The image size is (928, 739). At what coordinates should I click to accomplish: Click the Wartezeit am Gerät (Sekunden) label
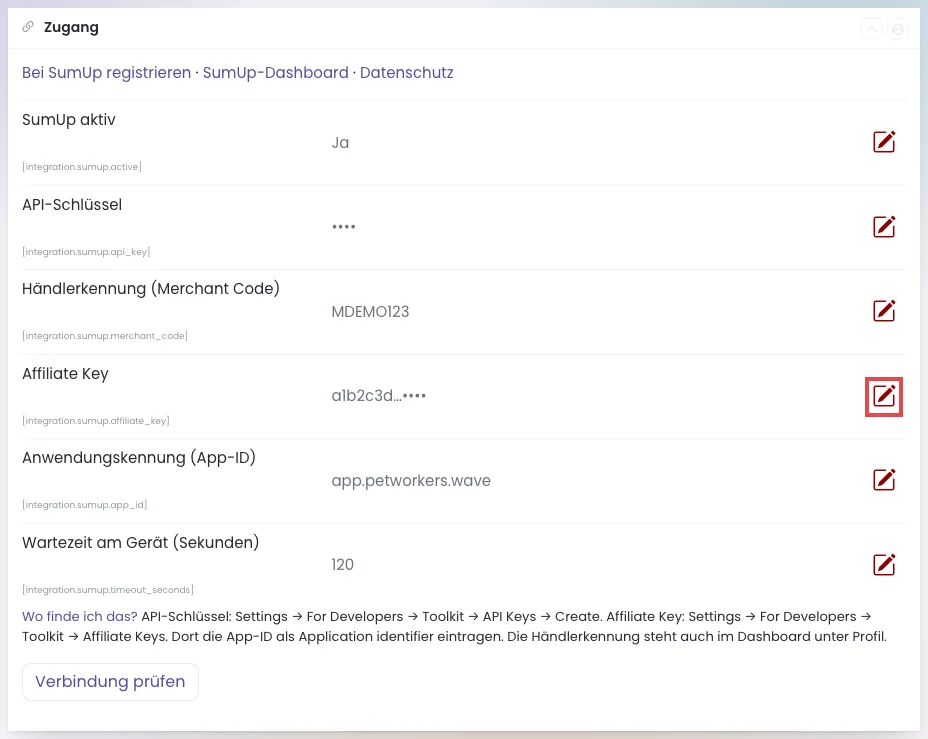[141, 543]
